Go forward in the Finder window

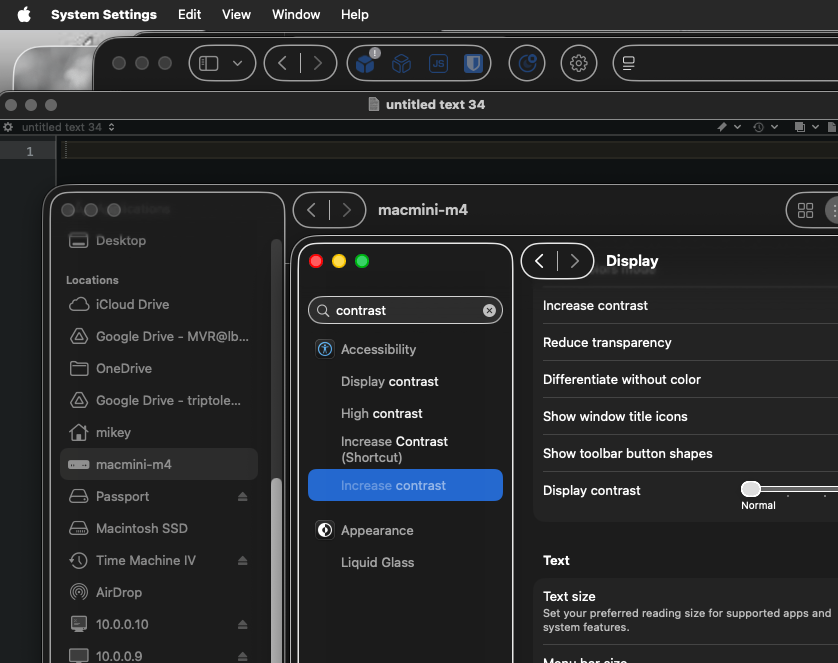pos(347,210)
